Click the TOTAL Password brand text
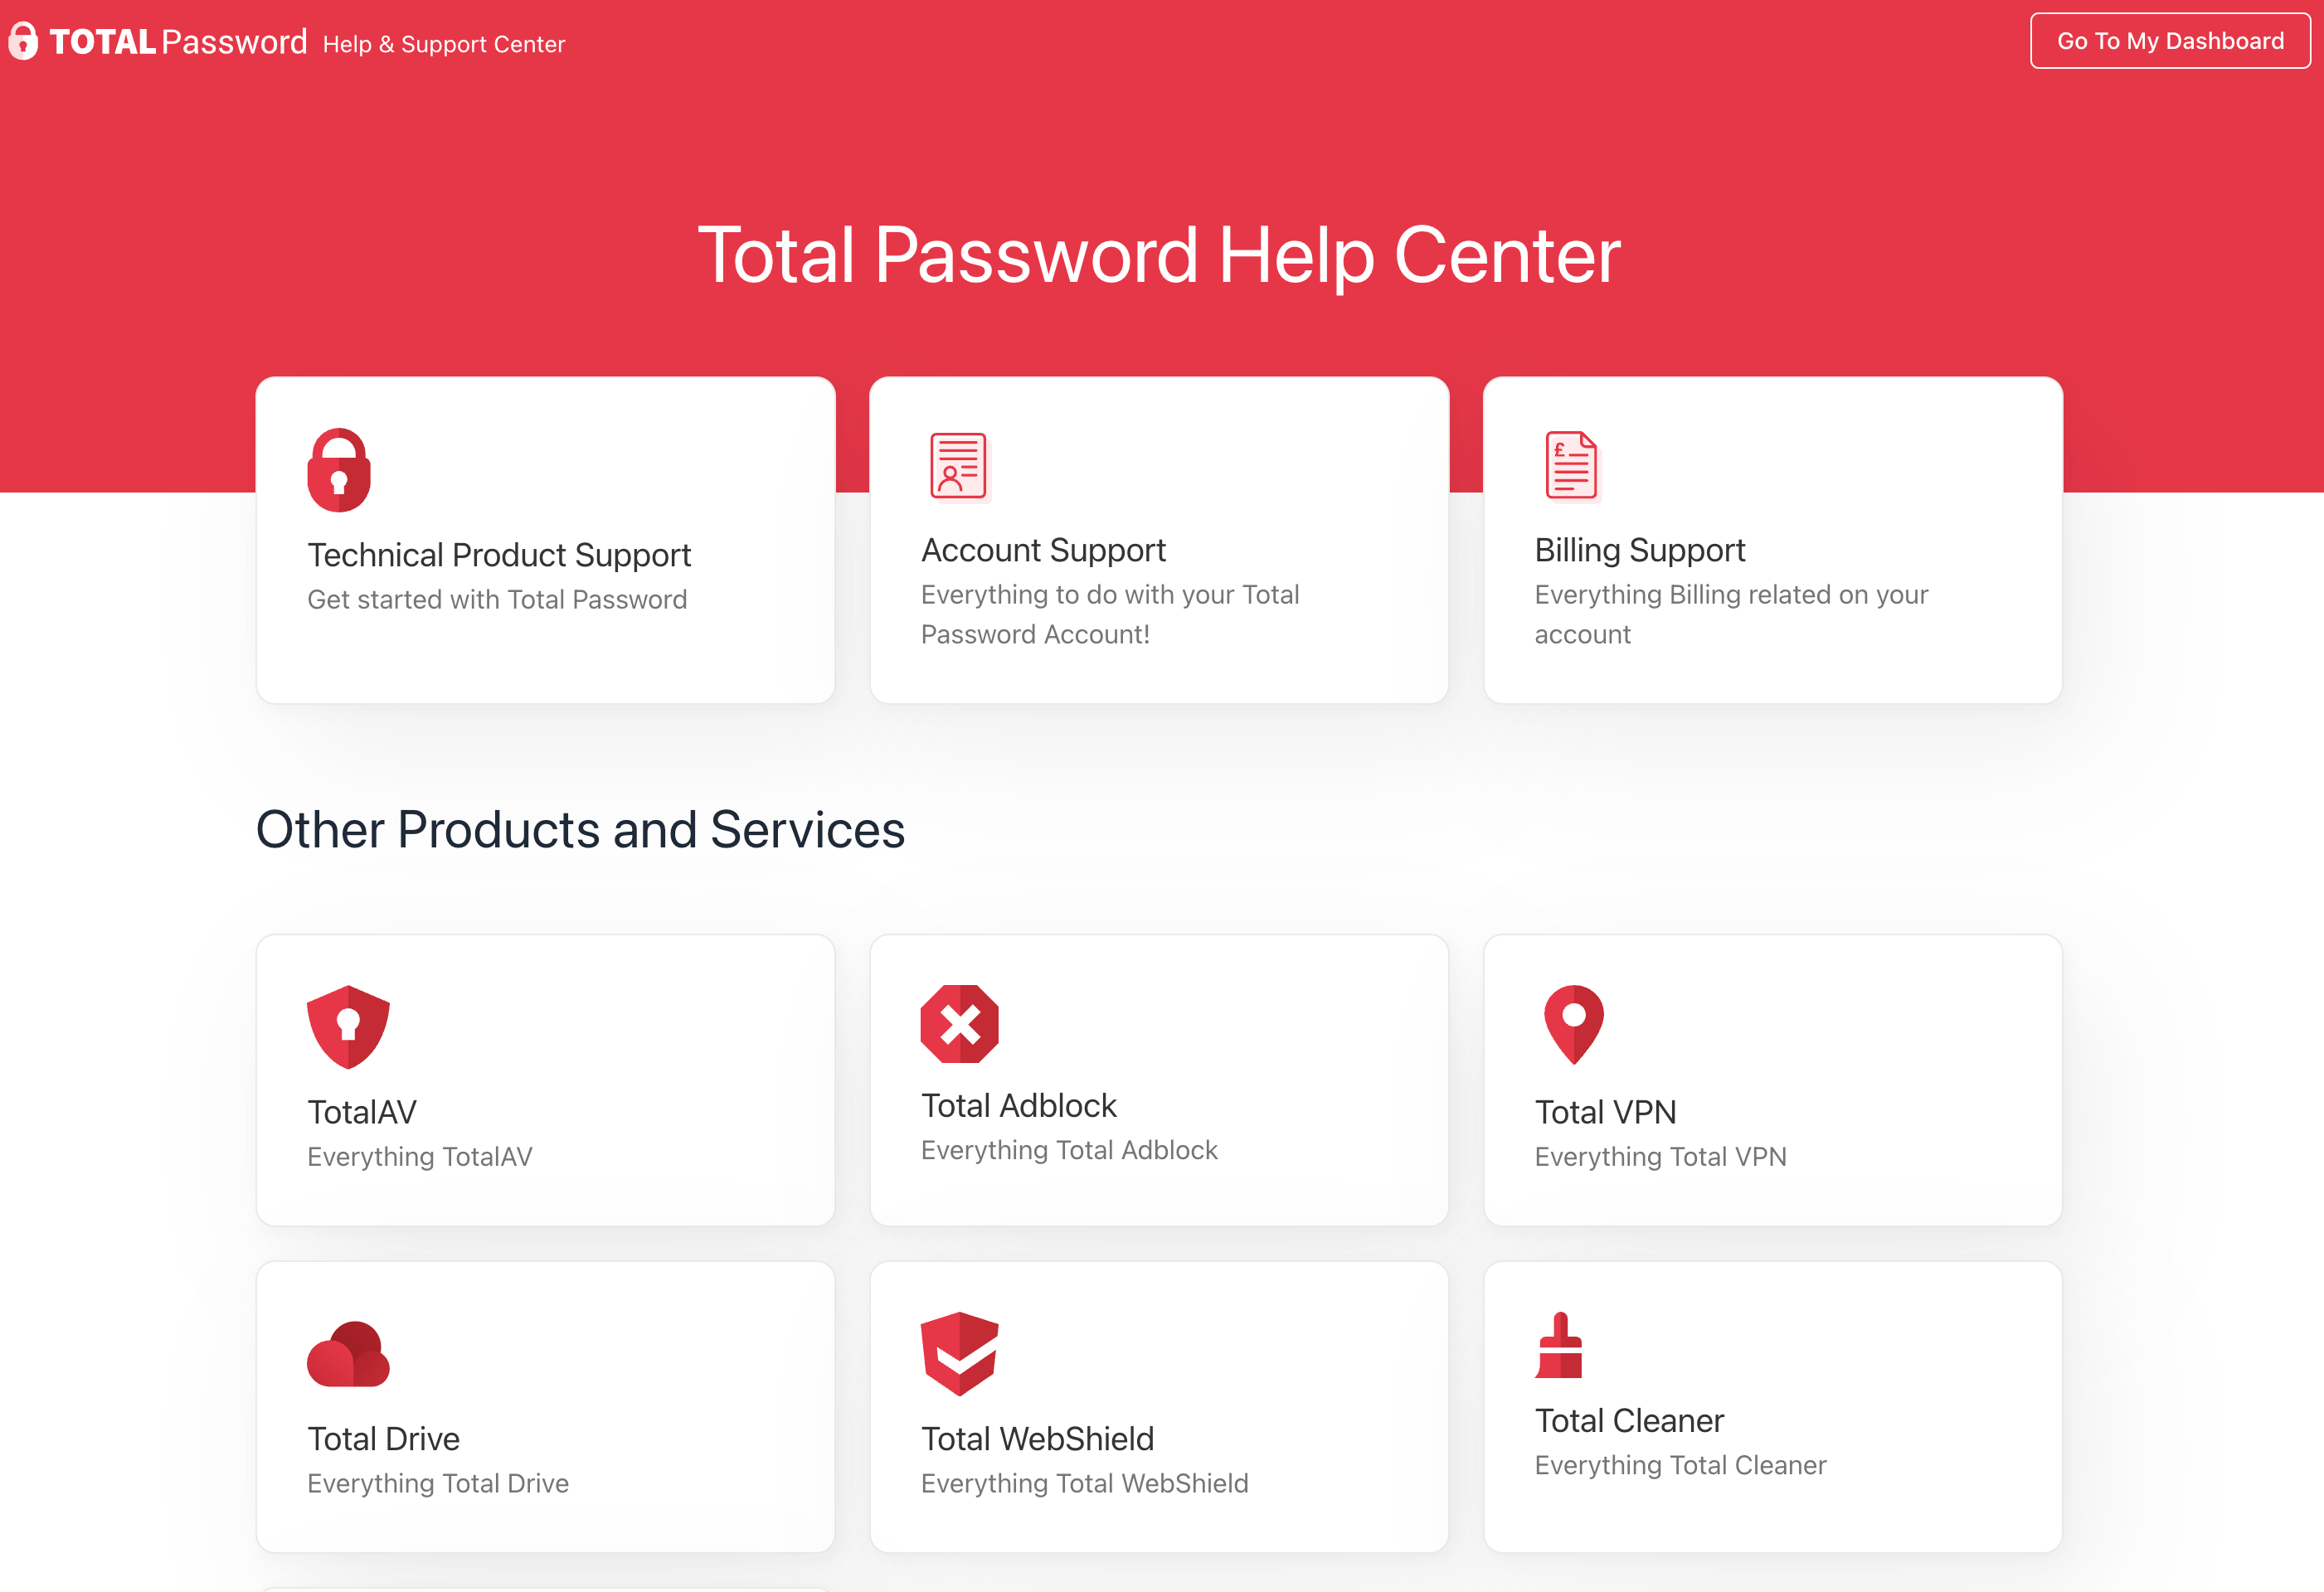 [x=178, y=42]
